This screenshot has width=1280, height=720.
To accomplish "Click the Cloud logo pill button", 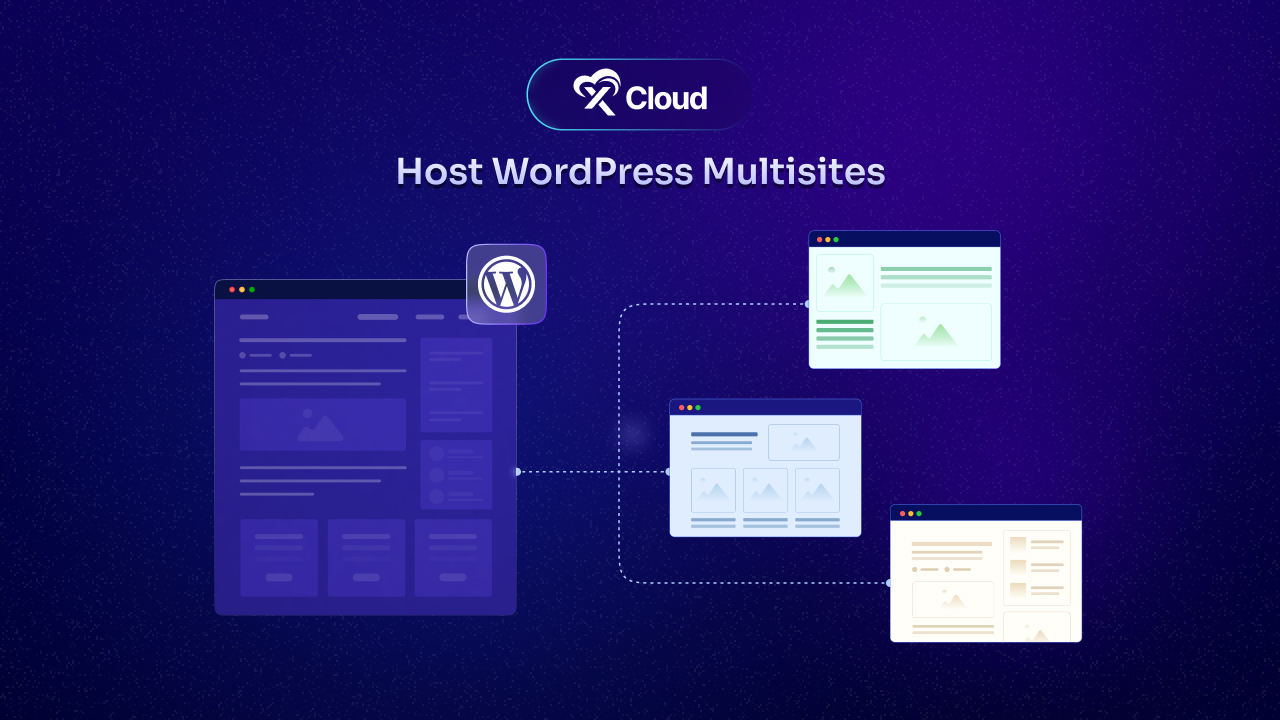I will click(x=639, y=94).
